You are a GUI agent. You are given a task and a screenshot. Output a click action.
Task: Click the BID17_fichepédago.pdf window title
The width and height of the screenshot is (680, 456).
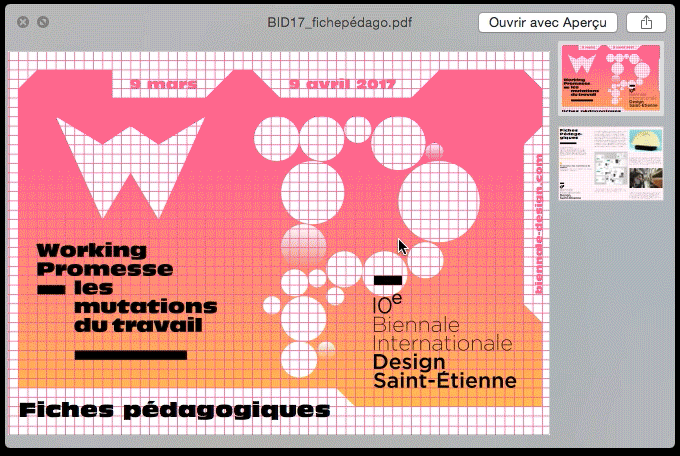pyautogui.click(x=340, y=23)
